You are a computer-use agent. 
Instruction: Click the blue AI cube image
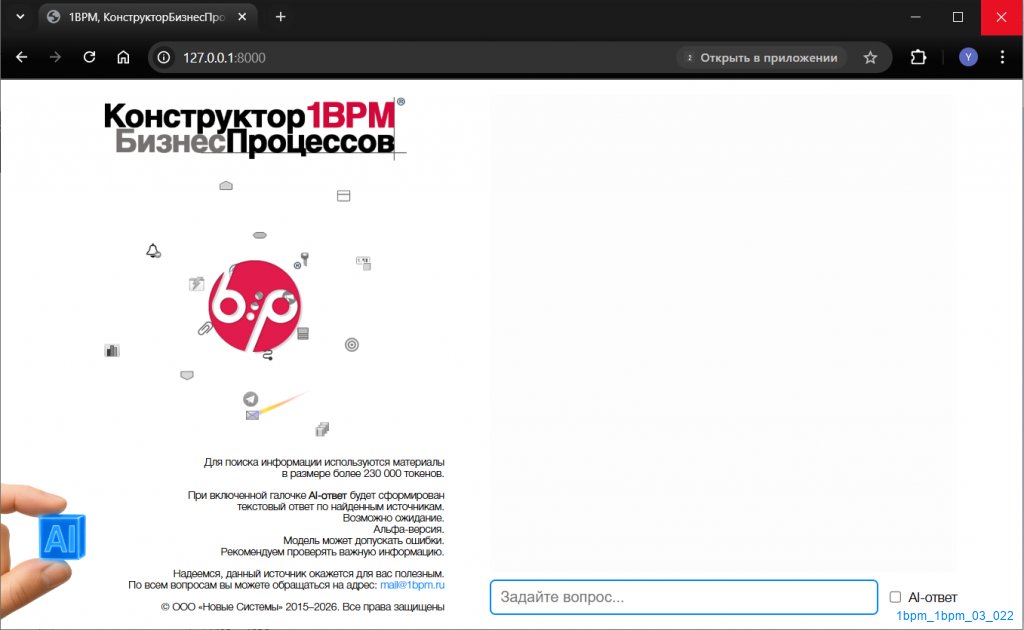click(x=62, y=537)
